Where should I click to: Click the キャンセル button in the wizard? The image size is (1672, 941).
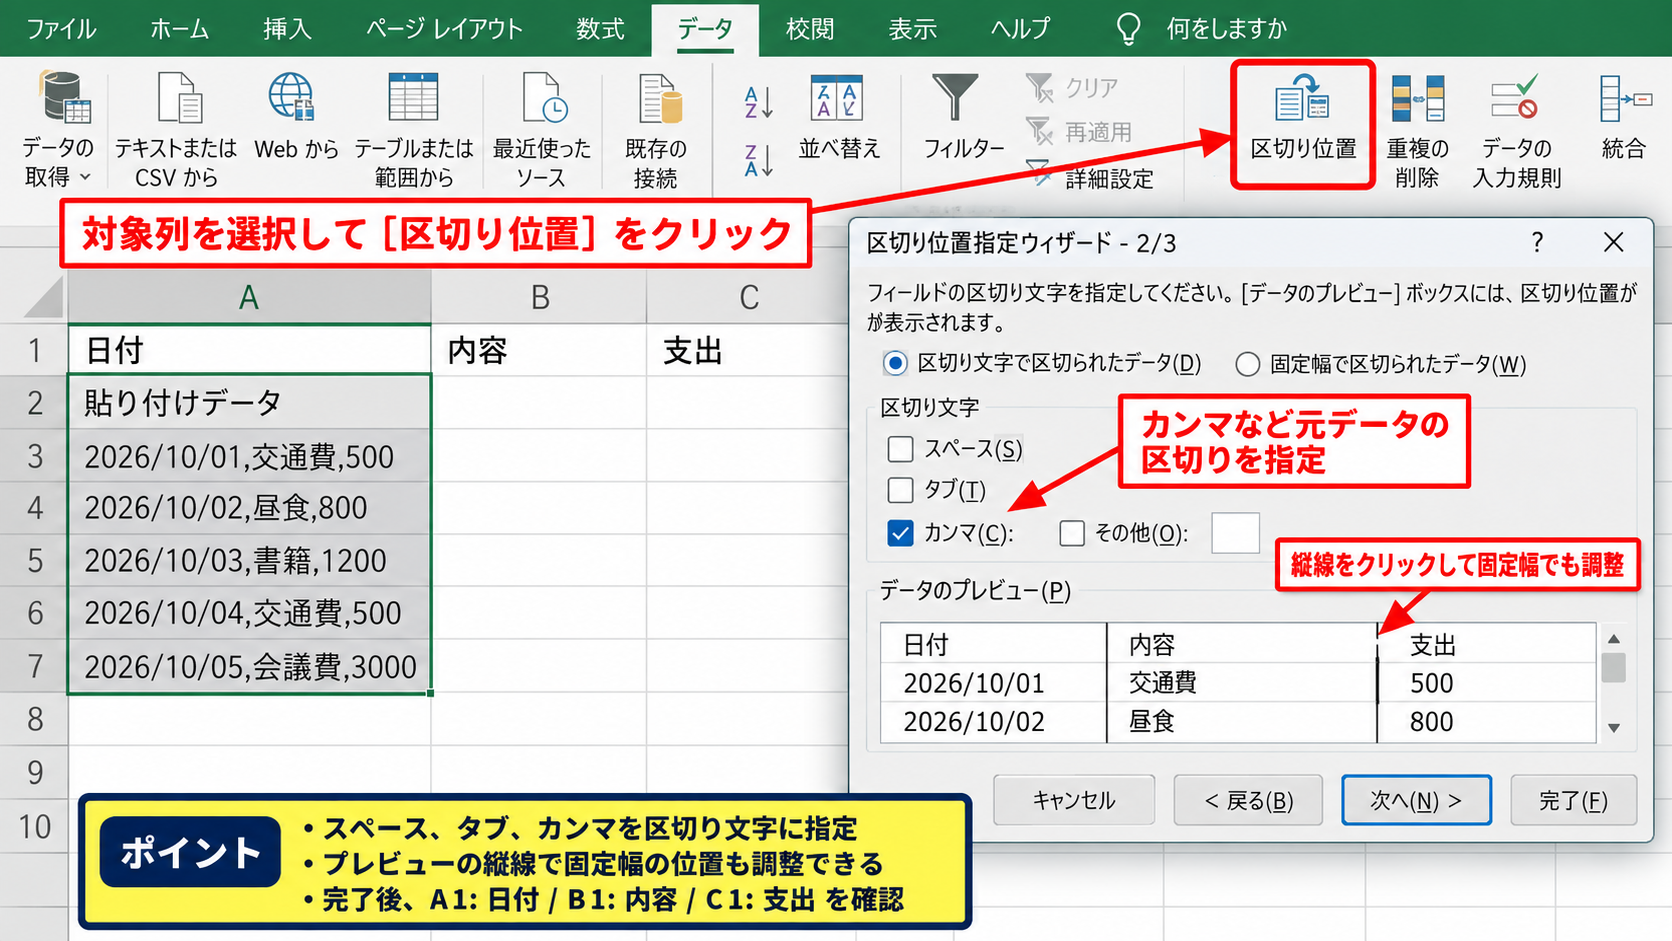(1074, 800)
